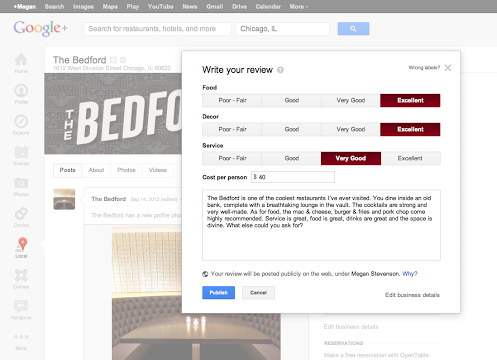Expand the More menu in top bar
Viewport: 497px width, 360px height.
coord(298,6)
